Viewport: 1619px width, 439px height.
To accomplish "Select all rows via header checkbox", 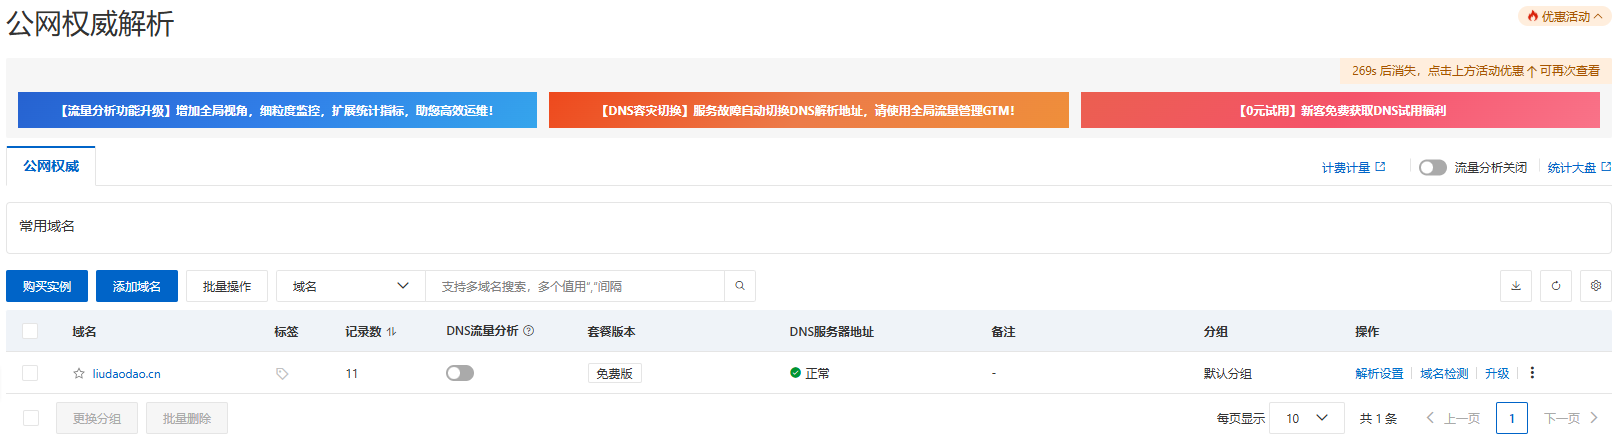I will point(30,331).
